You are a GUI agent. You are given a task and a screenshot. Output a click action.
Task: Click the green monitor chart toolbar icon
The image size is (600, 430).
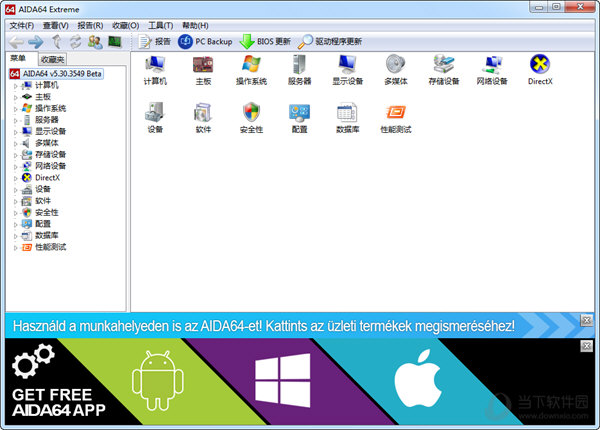115,41
